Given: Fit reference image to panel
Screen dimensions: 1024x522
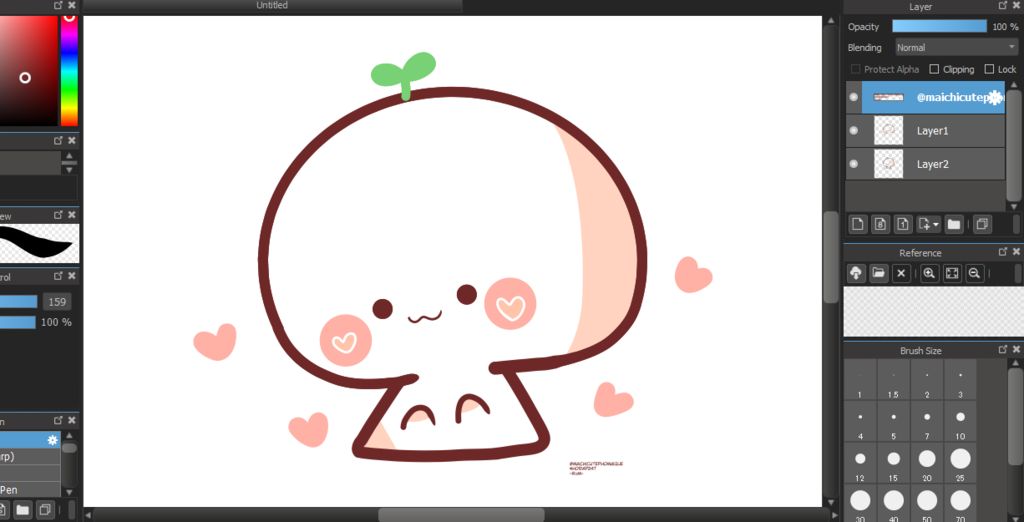Looking at the screenshot, I should click(952, 273).
